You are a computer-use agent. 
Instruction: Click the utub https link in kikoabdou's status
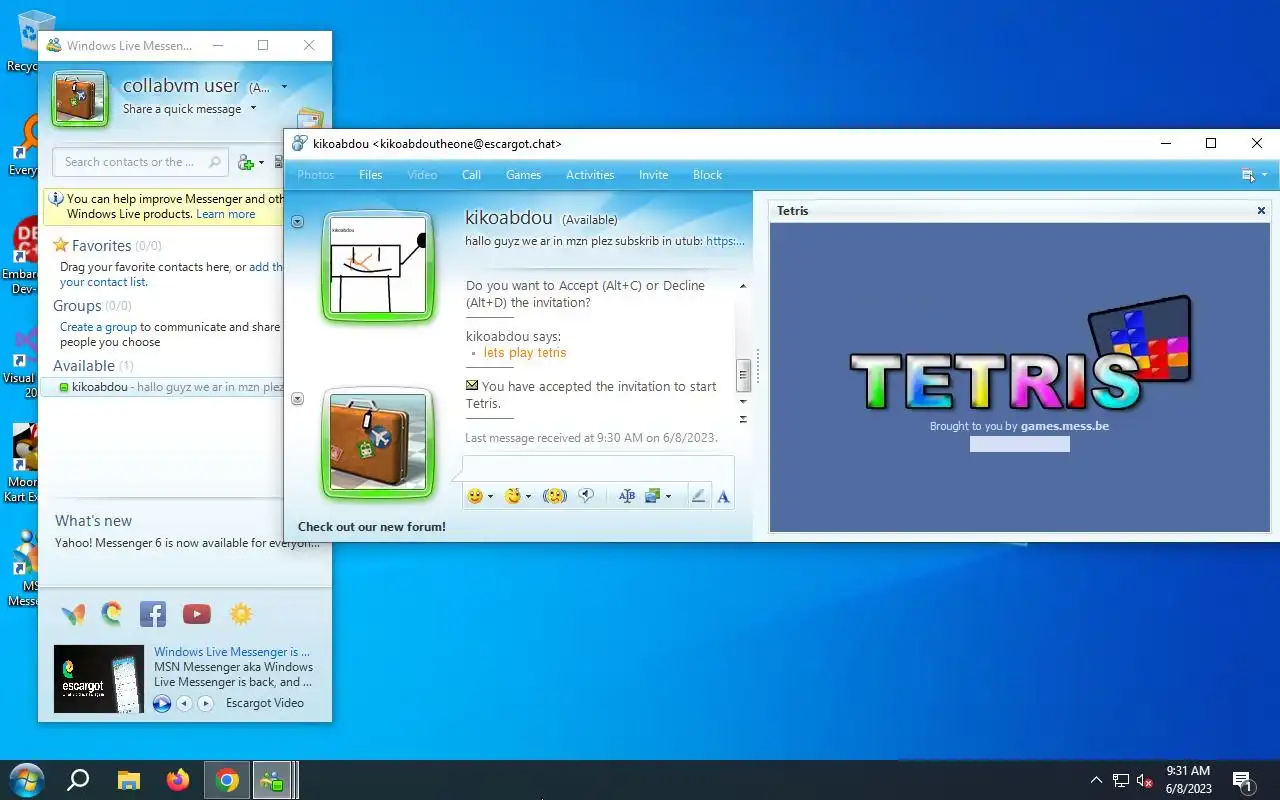coord(725,241)
